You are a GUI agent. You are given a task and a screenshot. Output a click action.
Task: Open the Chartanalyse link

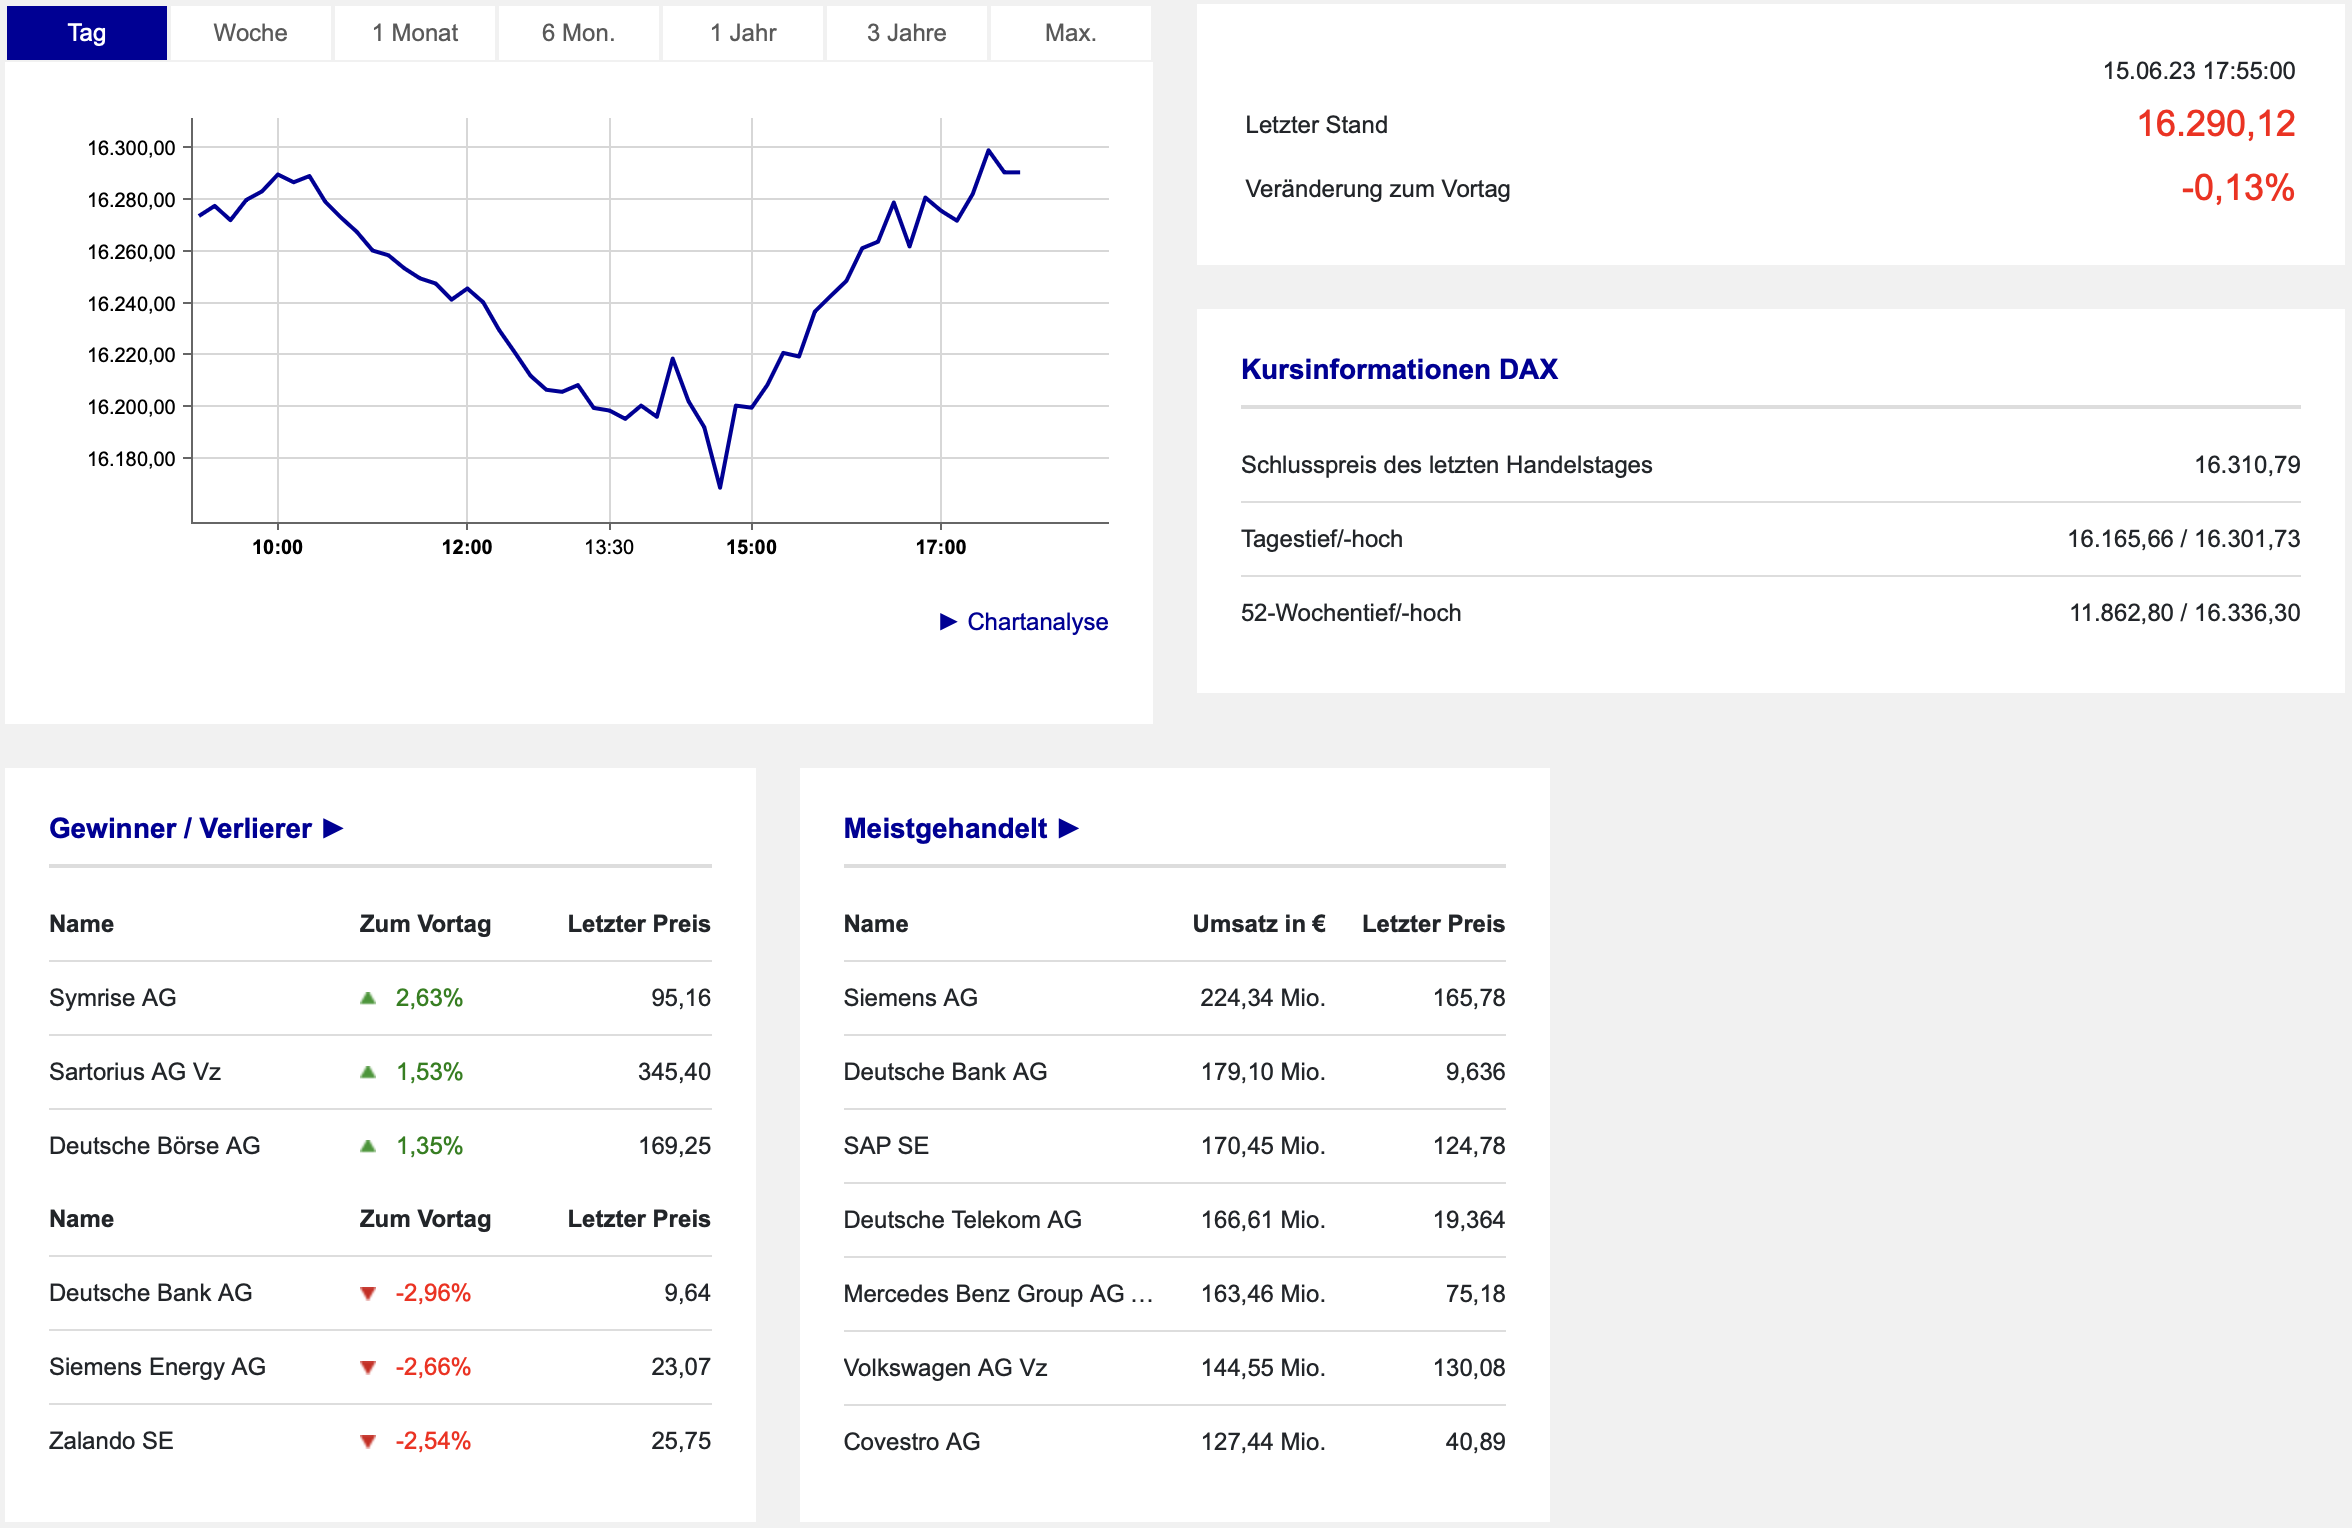(1037, 622)
